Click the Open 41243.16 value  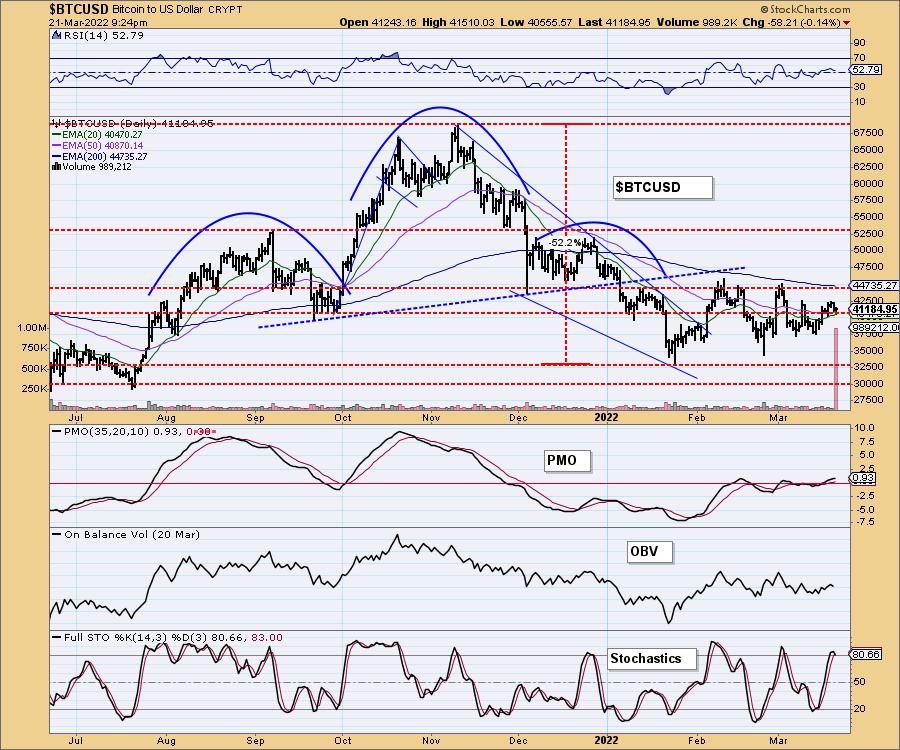point(378,22)
